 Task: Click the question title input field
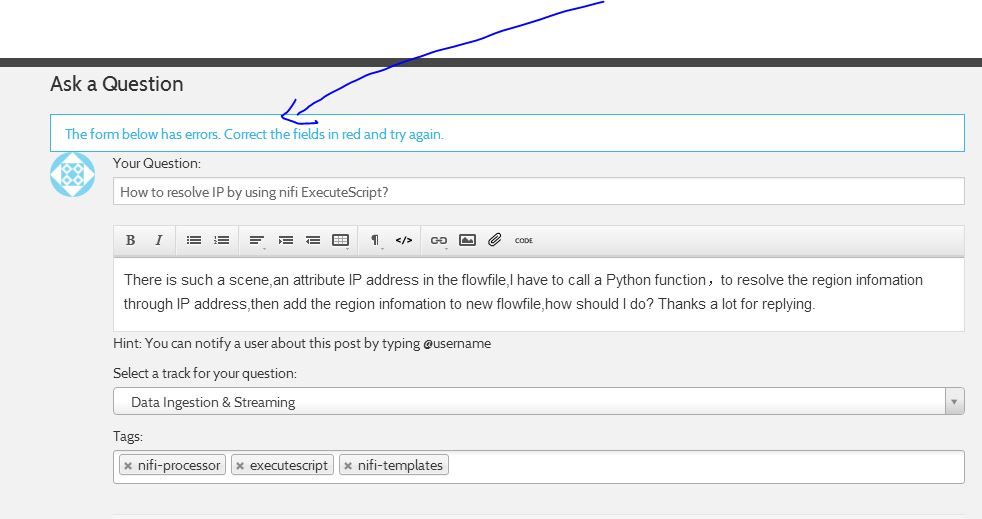[x=538, y=192]
